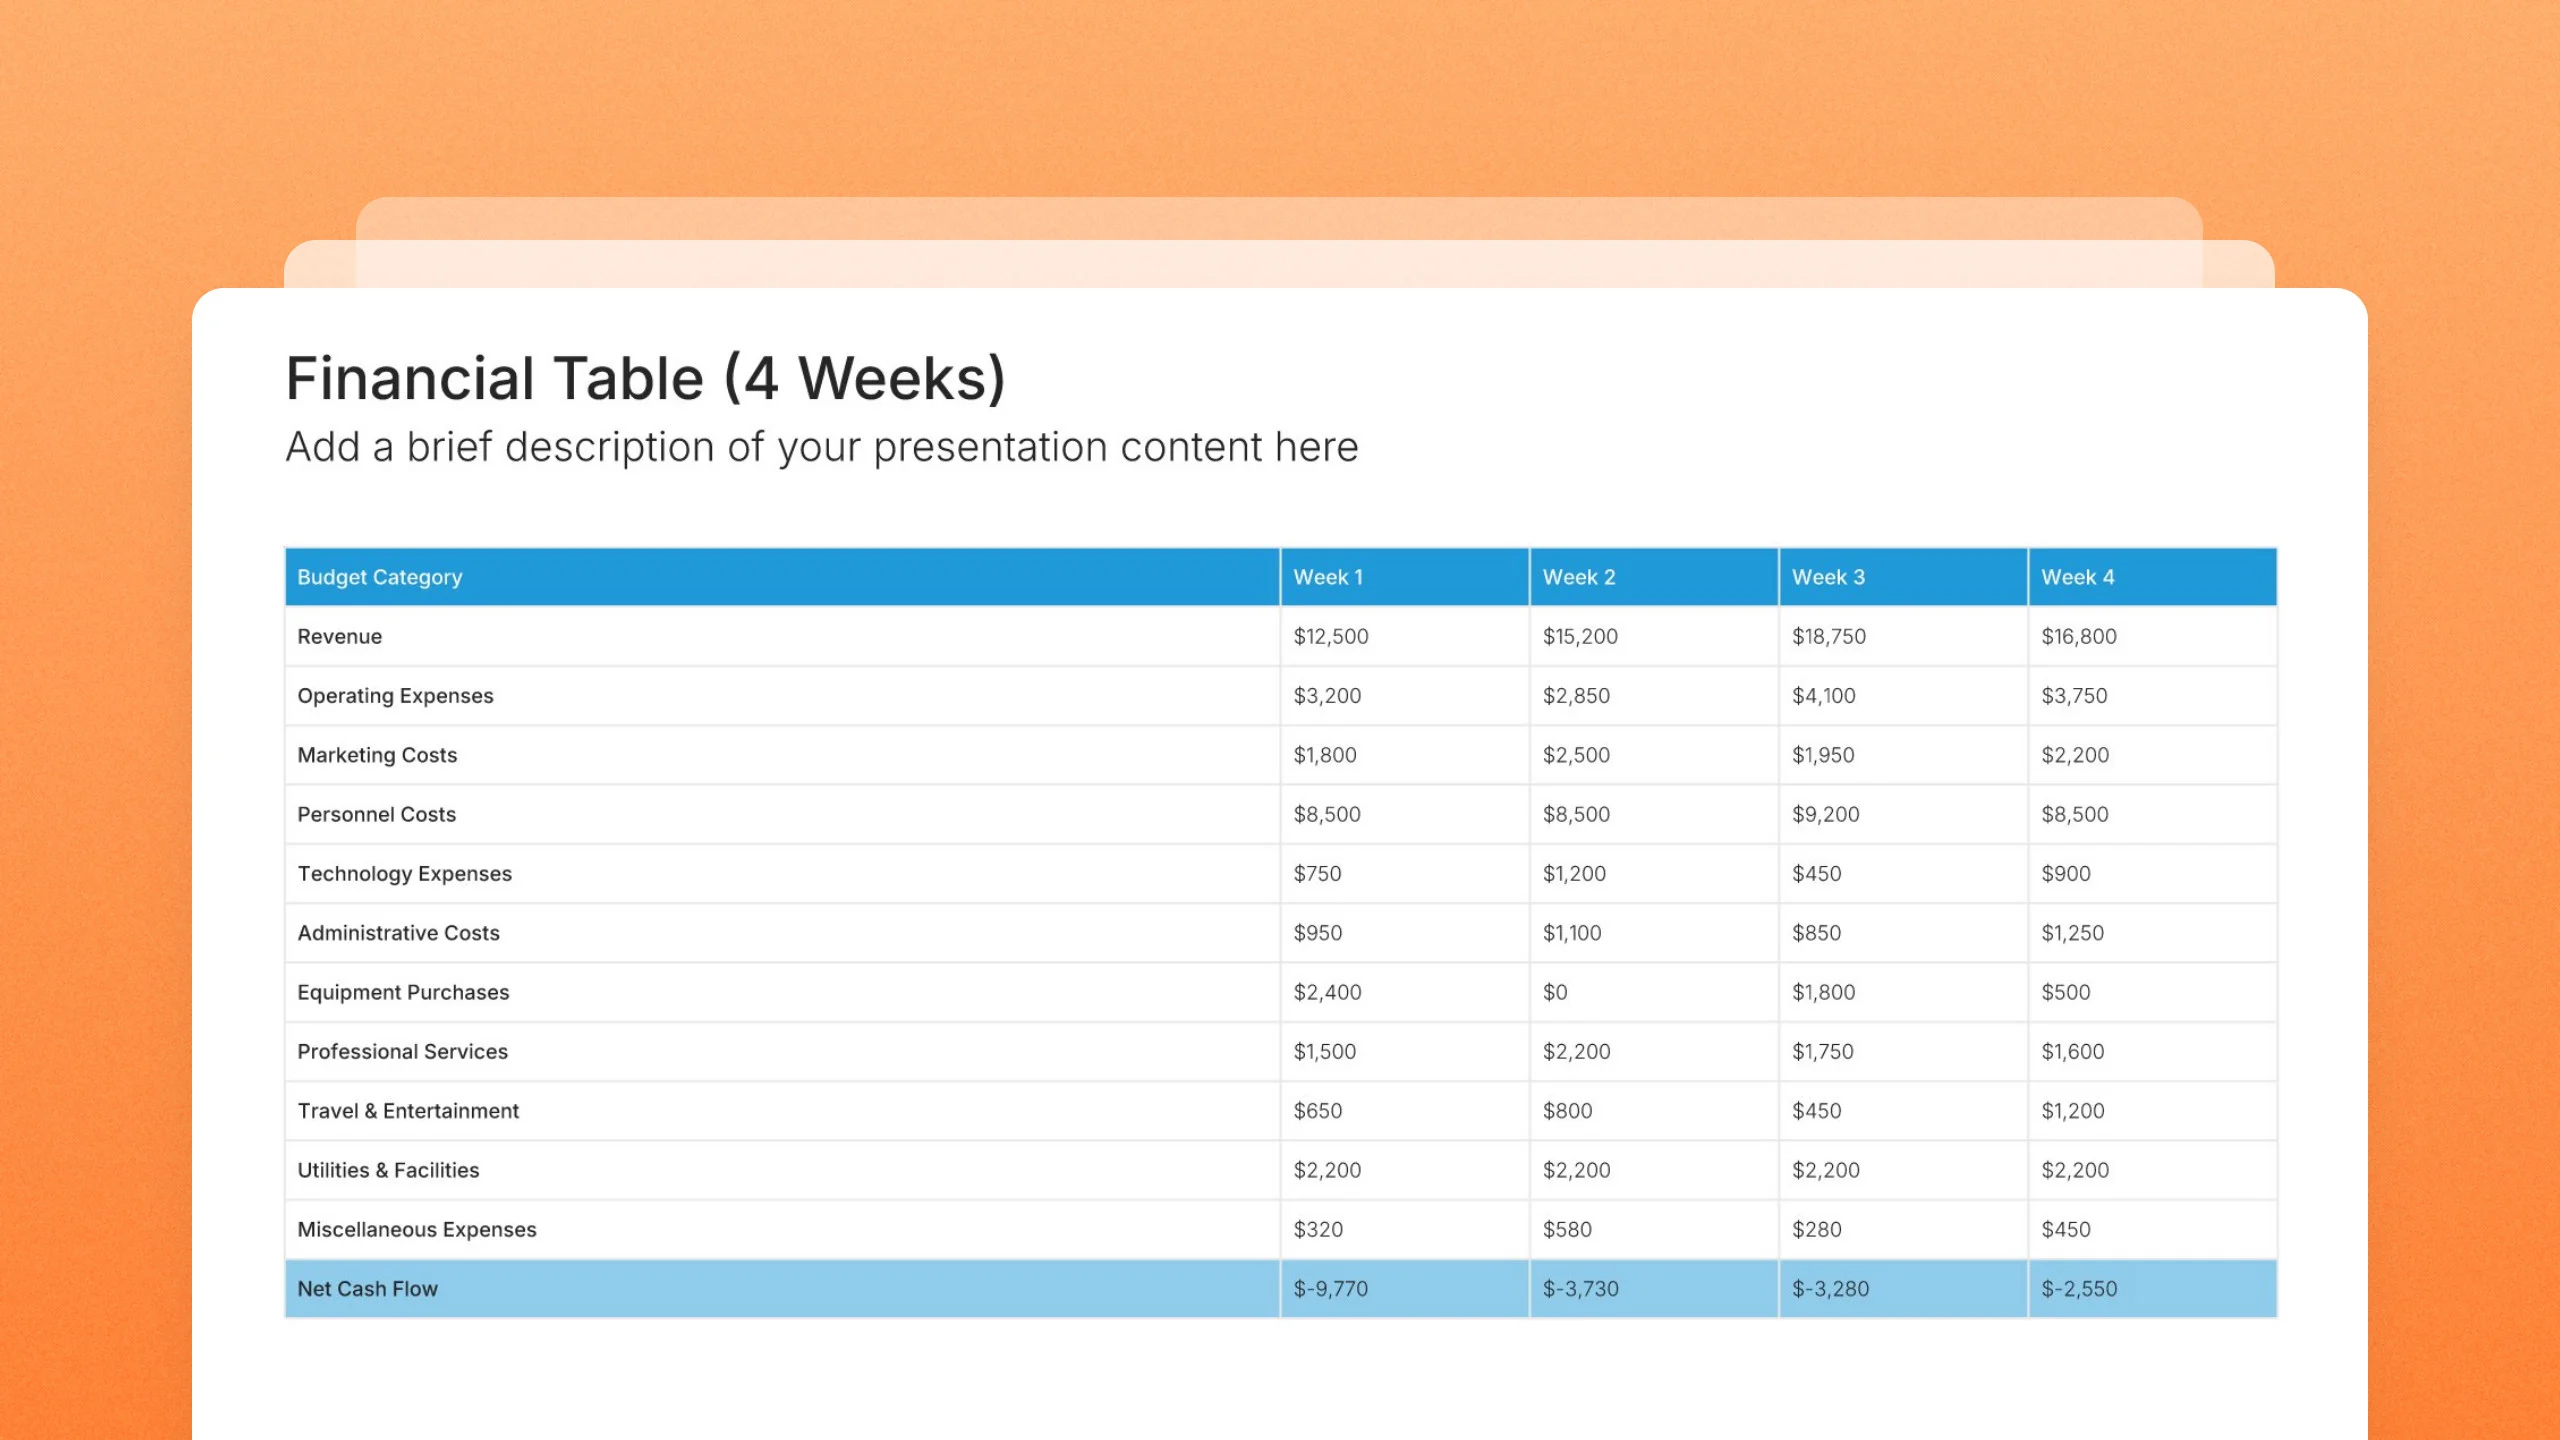
Task: Click Revenue Week 1 value $12,500
Action: tap(1331, 636)
